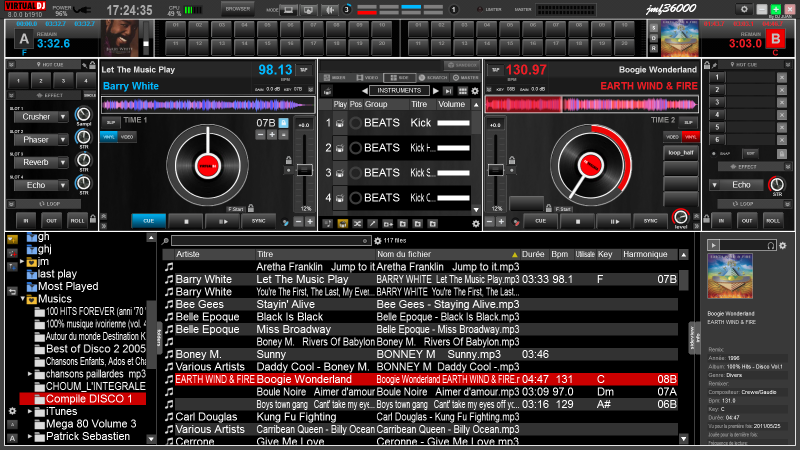The width and height of the screenshot is (800, 450).
Task: Click the loop padlock on left deck
Action: [92, 219]
